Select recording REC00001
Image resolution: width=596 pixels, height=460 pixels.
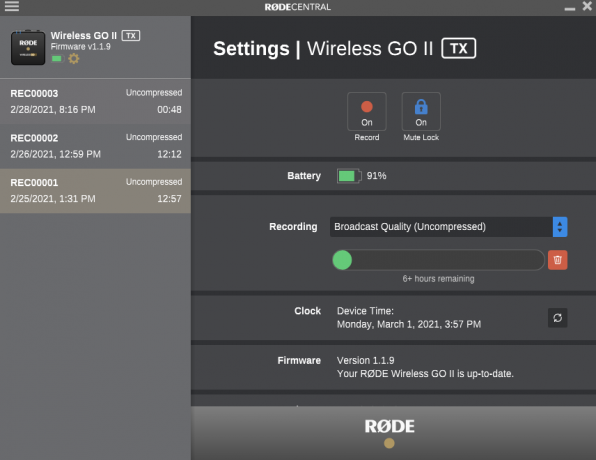[95, 191]
